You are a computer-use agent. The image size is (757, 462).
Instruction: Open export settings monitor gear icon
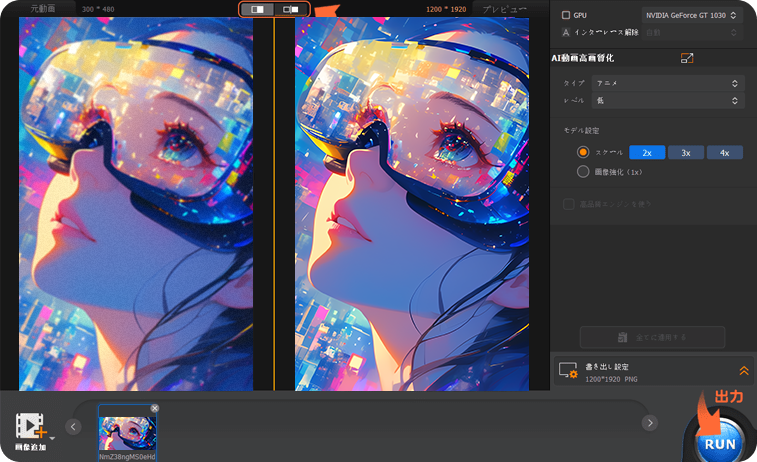point(568,370)
